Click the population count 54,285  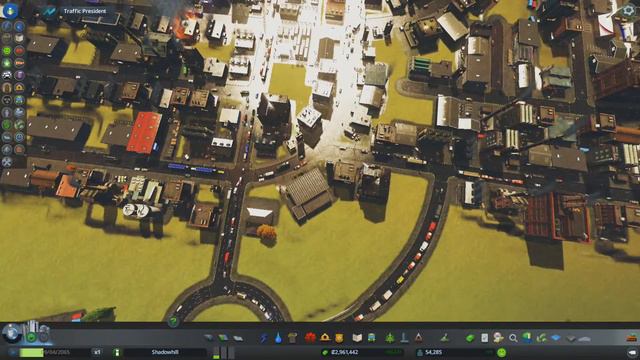433,352
